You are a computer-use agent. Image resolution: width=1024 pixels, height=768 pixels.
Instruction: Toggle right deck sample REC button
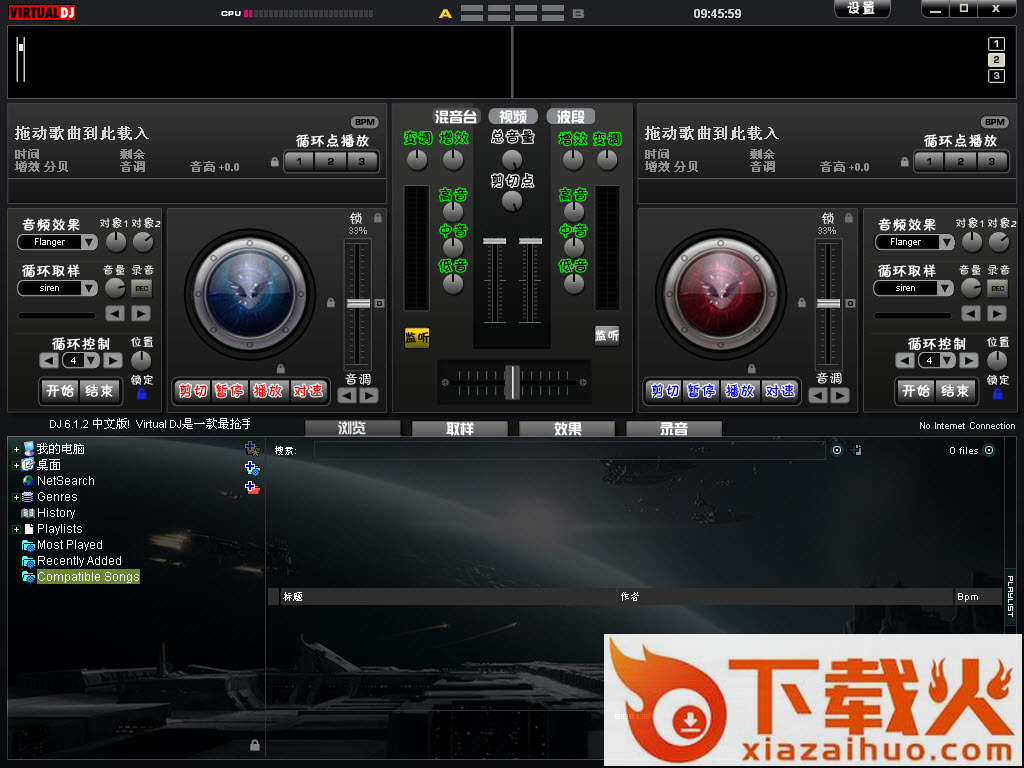(x=998, y=288)
